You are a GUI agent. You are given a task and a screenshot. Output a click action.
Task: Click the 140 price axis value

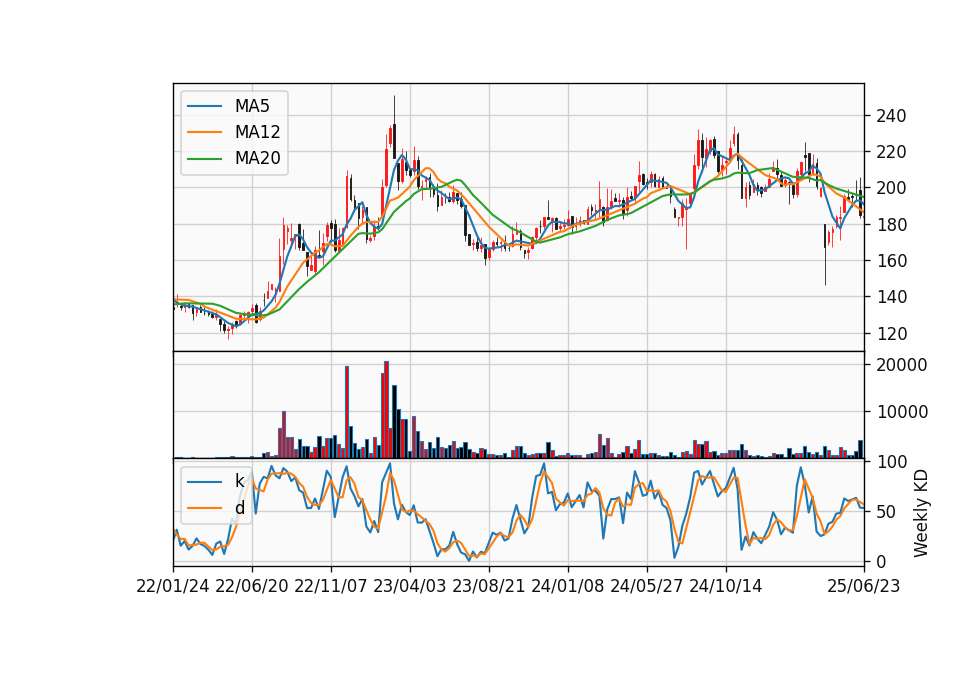[891, 297]
